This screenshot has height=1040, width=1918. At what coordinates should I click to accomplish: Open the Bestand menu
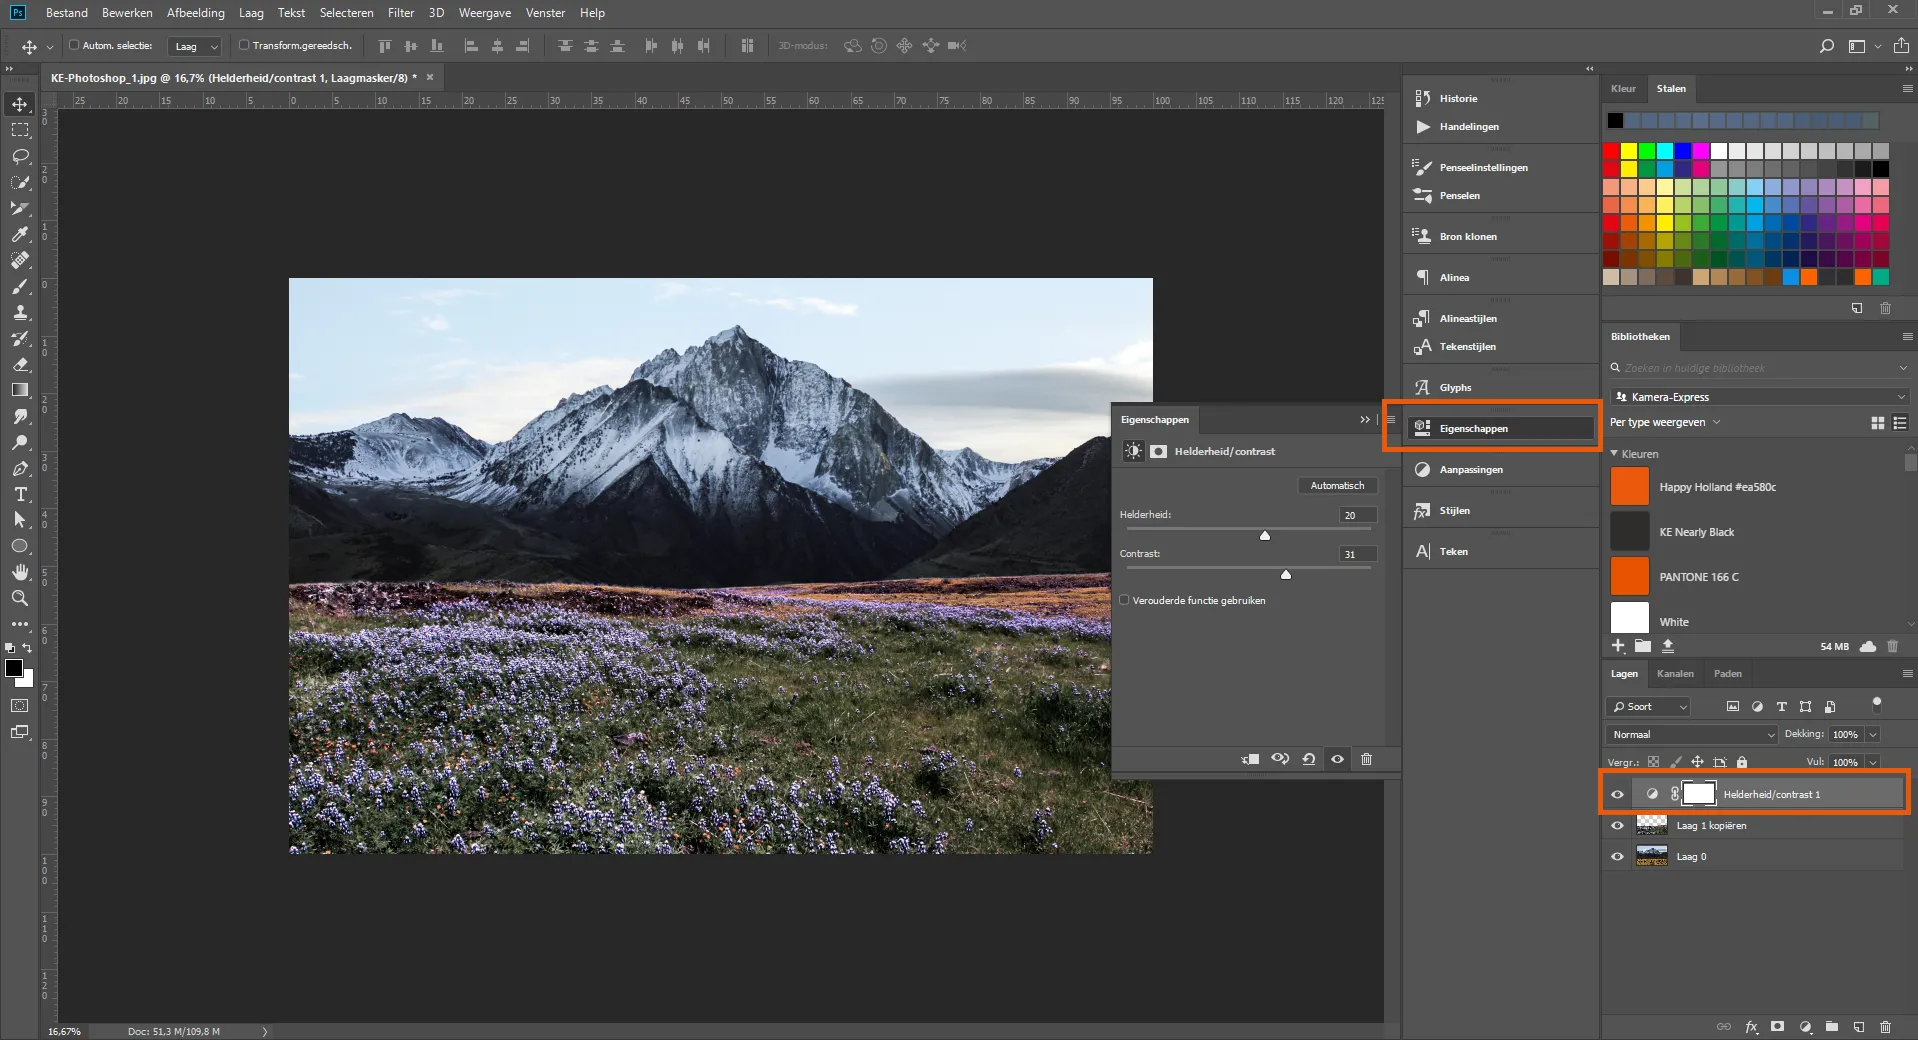[67, 13]
